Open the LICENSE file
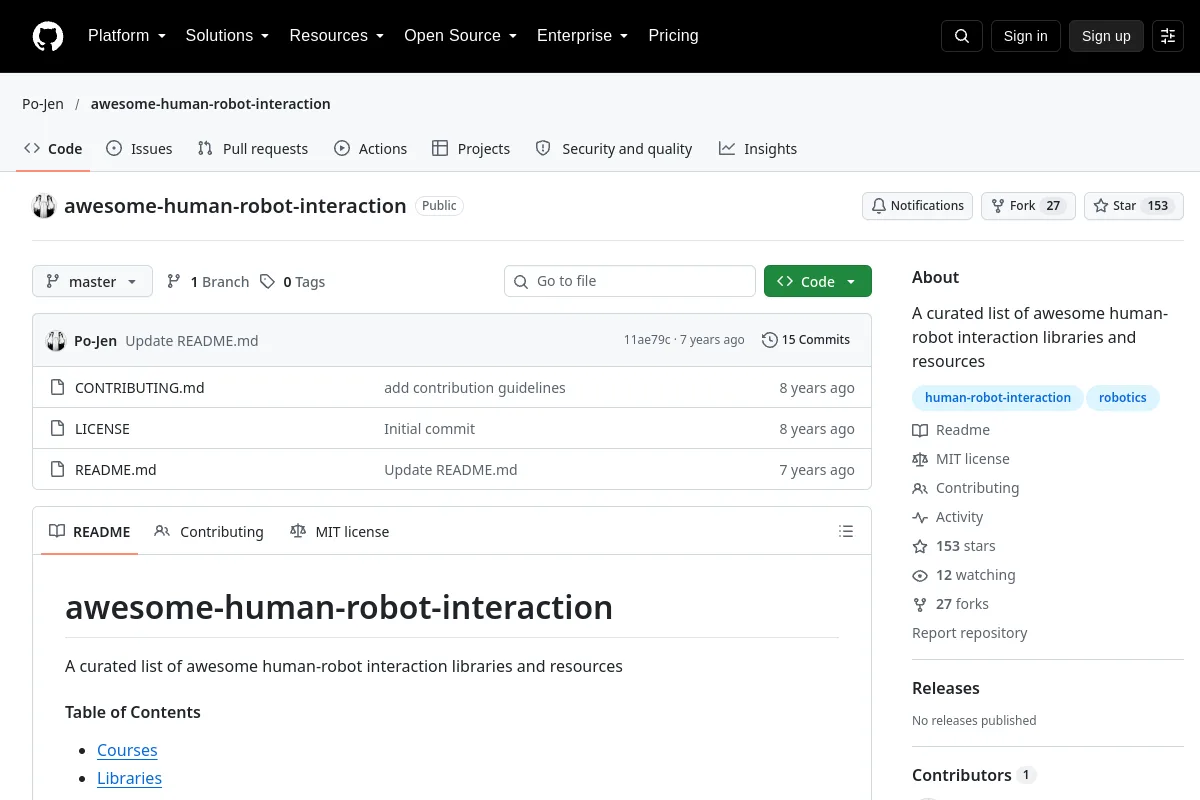Viewport: 1200px width, 800px height. pyautogui.click(x=102, y=428)
